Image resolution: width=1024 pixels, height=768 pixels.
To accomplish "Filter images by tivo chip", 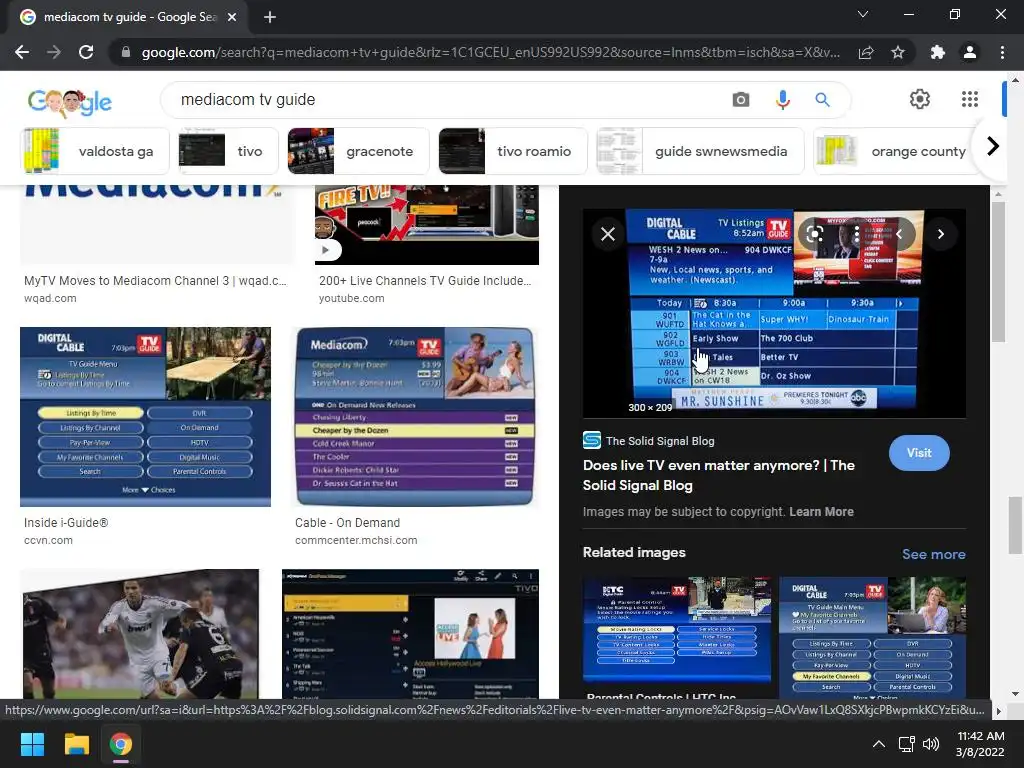I will click(x=229, y=152).
